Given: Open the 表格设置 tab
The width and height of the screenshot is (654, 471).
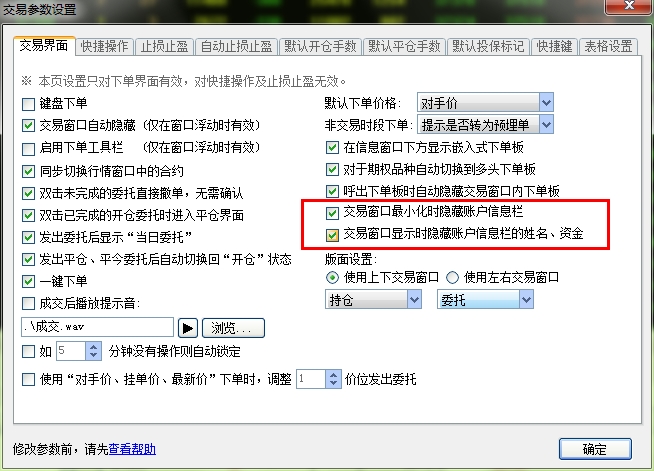Looking at the screenshot, I should click(x=608, y=46).
